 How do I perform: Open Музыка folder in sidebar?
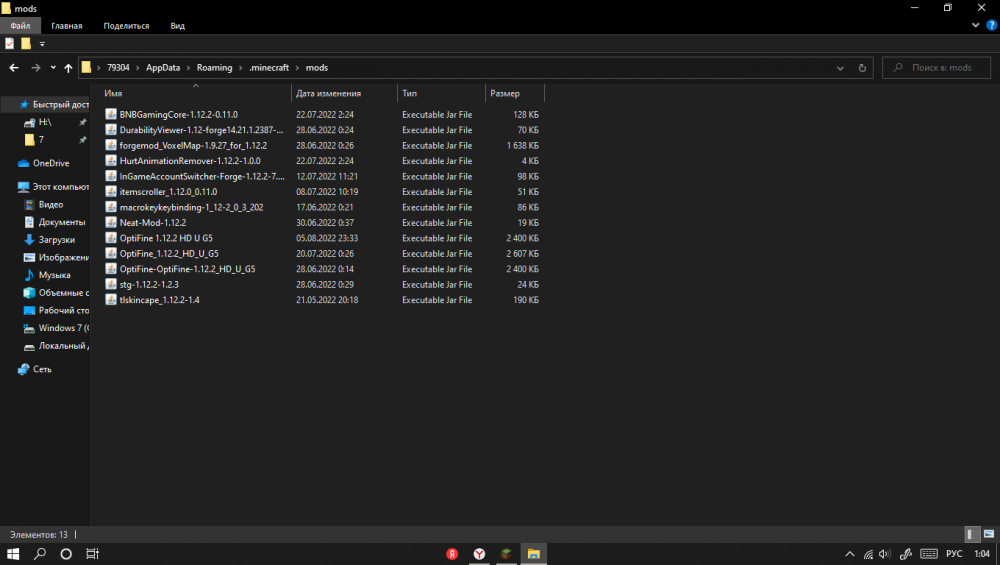[54, 275]
